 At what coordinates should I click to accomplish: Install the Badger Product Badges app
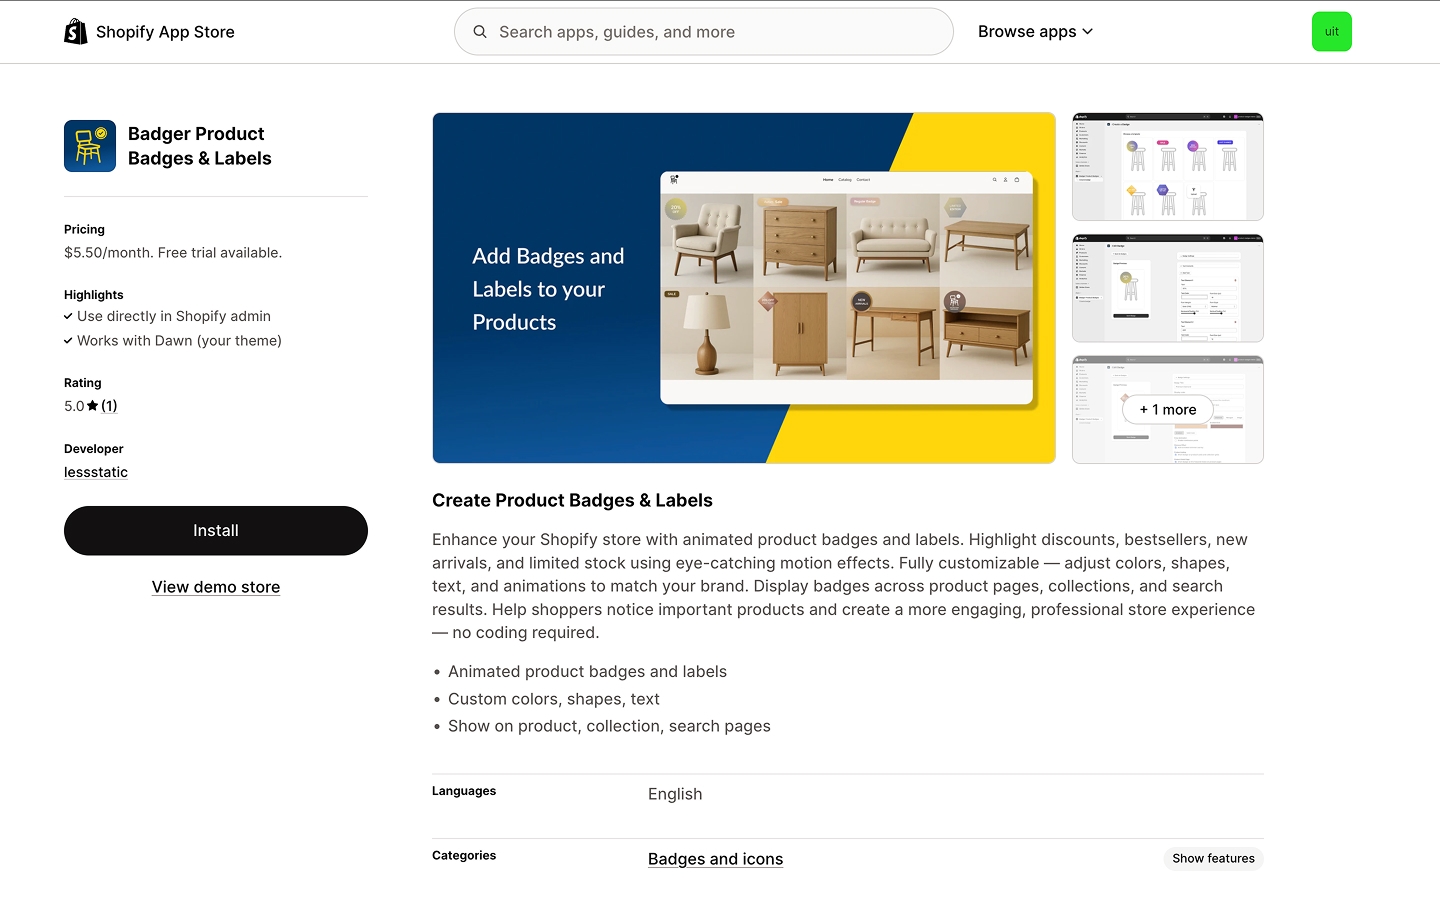(x=215, y=530)
